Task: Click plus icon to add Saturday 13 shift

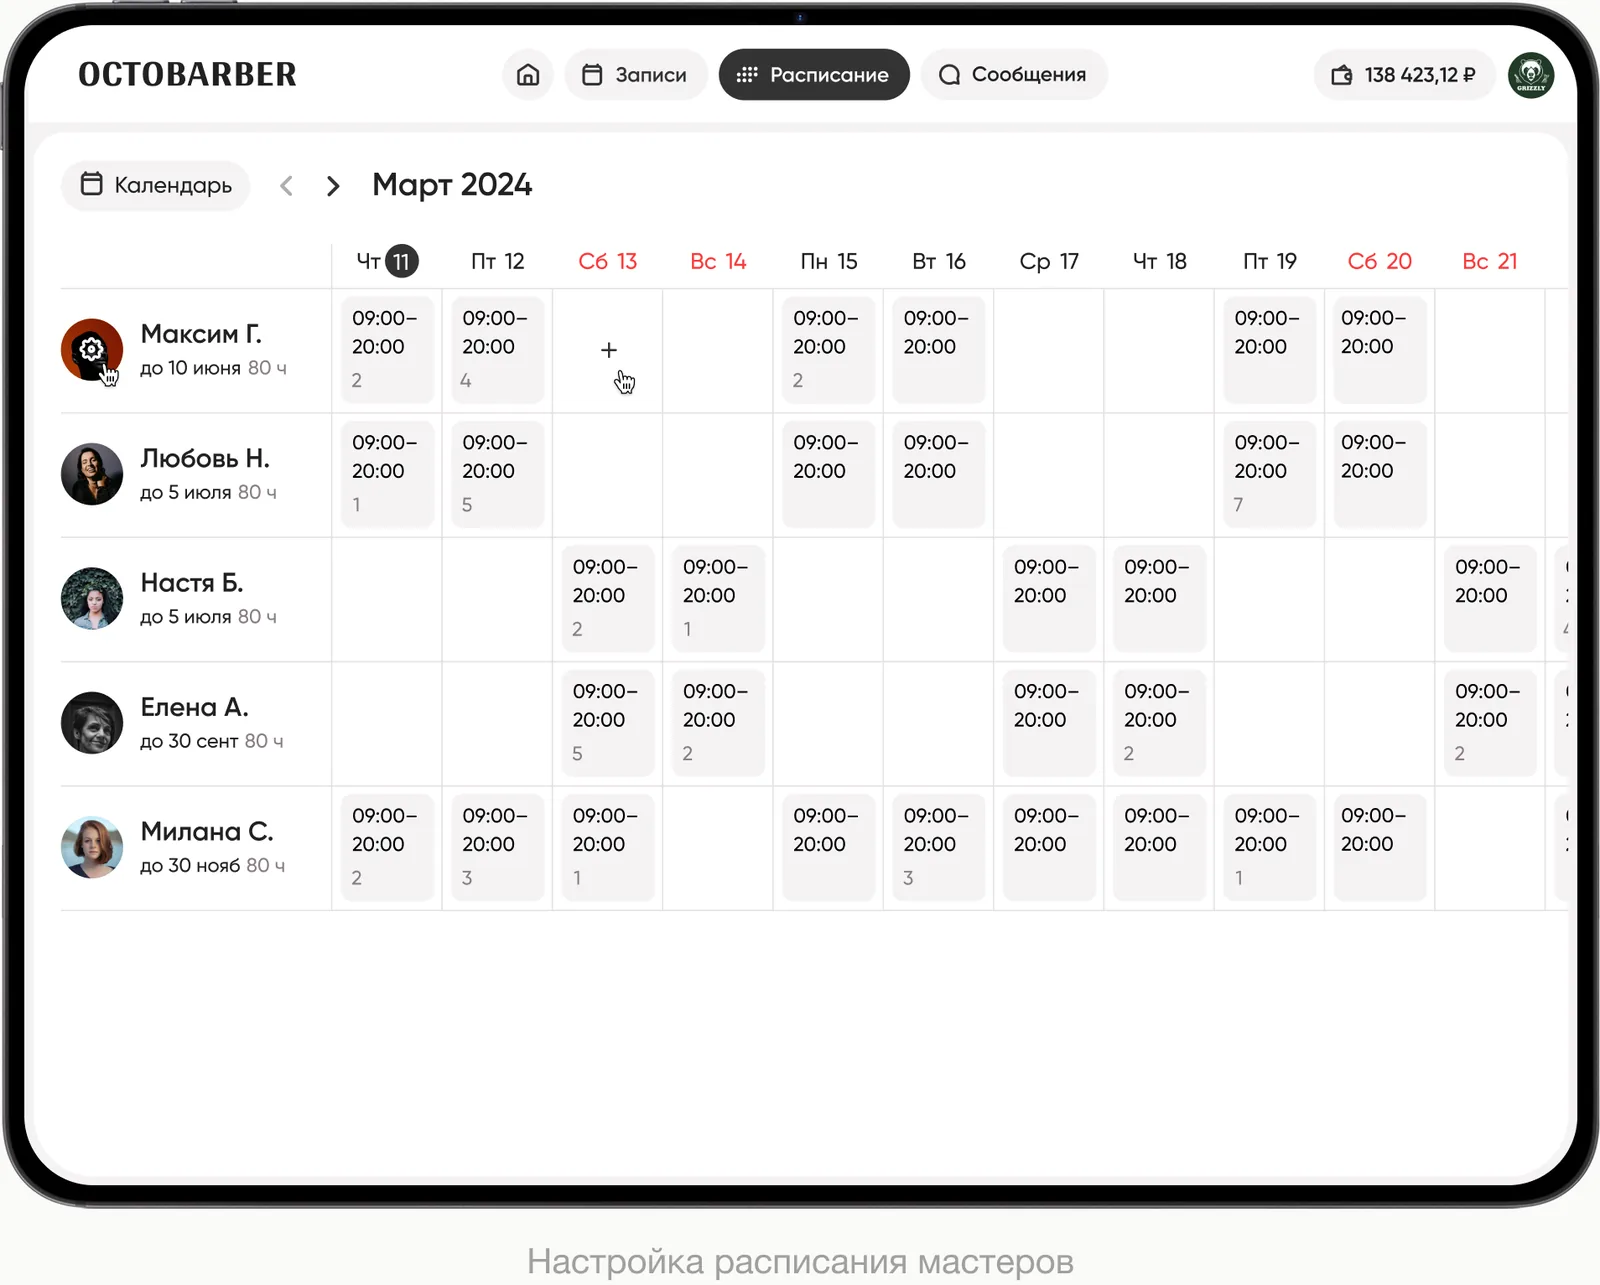Action: pos(608,350)
